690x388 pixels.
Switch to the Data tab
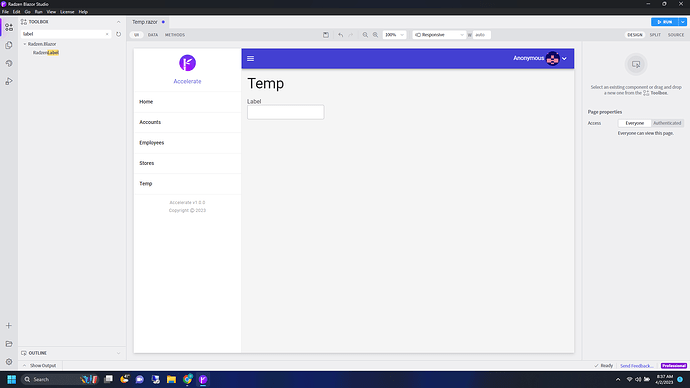(x=153, y=35)
